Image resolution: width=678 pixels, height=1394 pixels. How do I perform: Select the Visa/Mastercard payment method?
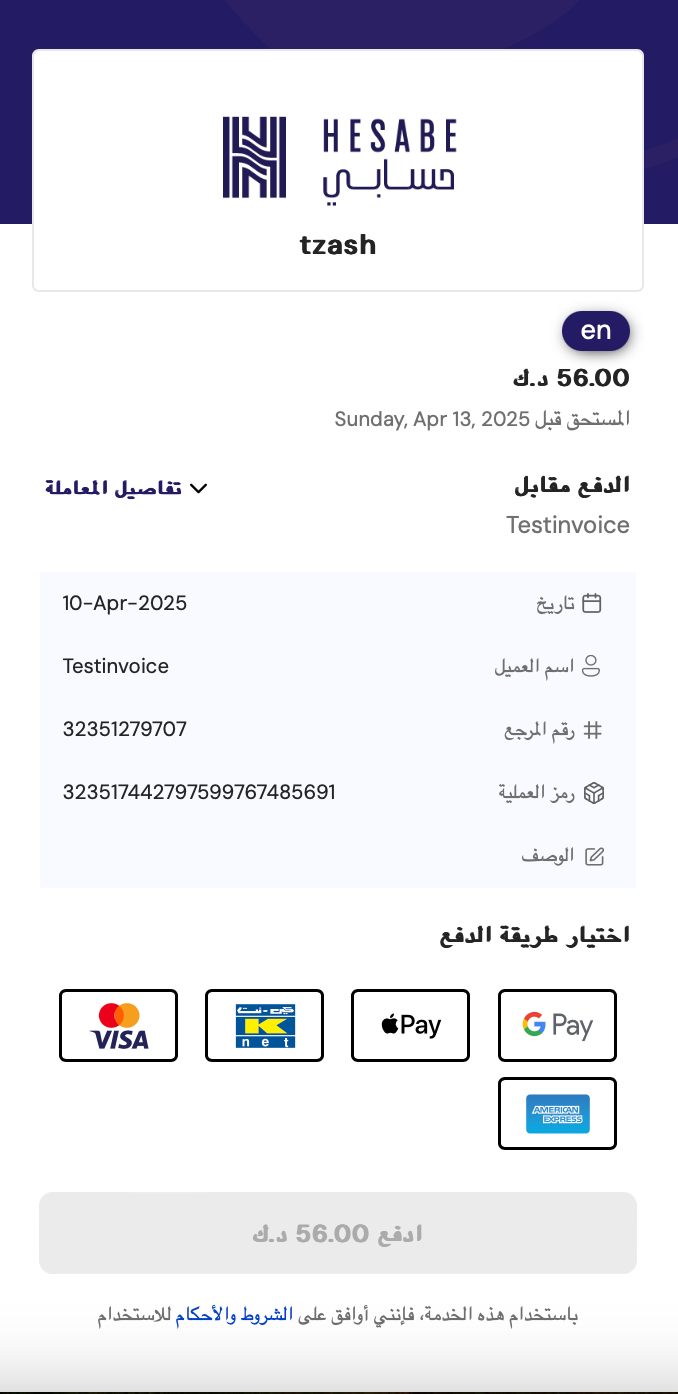118,1025
